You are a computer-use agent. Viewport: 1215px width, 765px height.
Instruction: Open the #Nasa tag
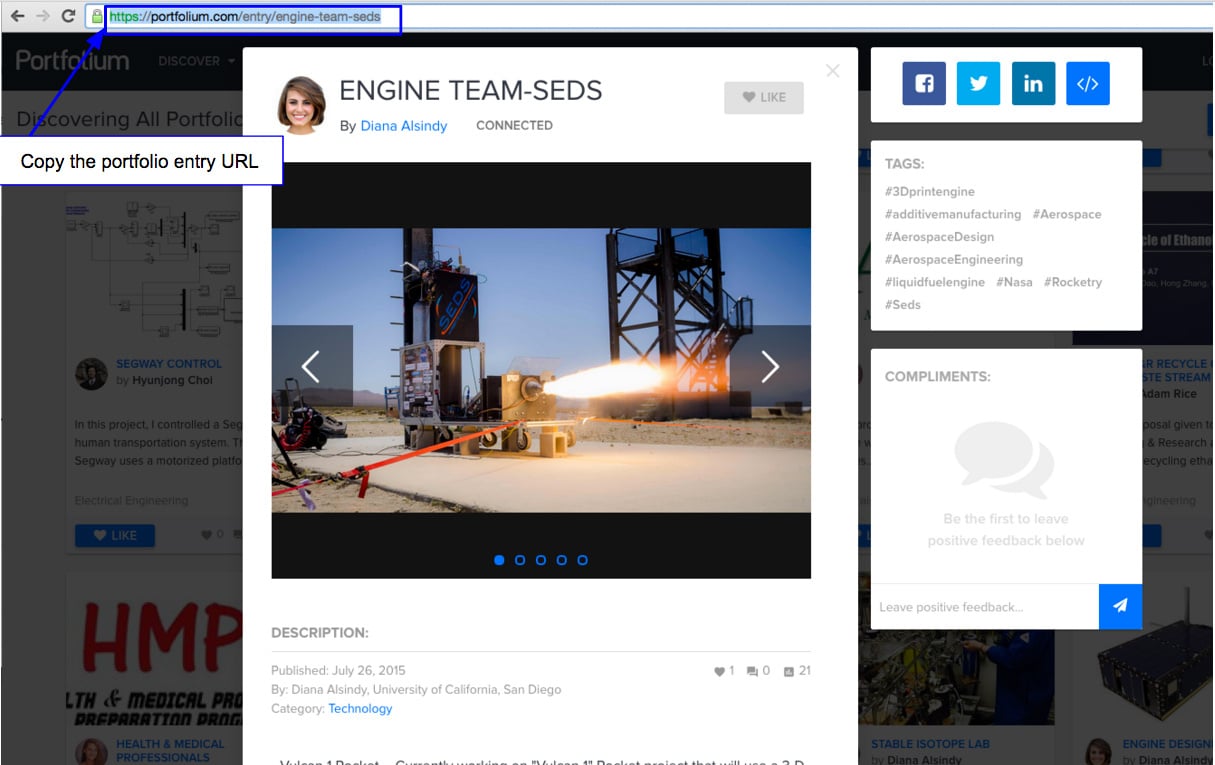click(1014, 282)
